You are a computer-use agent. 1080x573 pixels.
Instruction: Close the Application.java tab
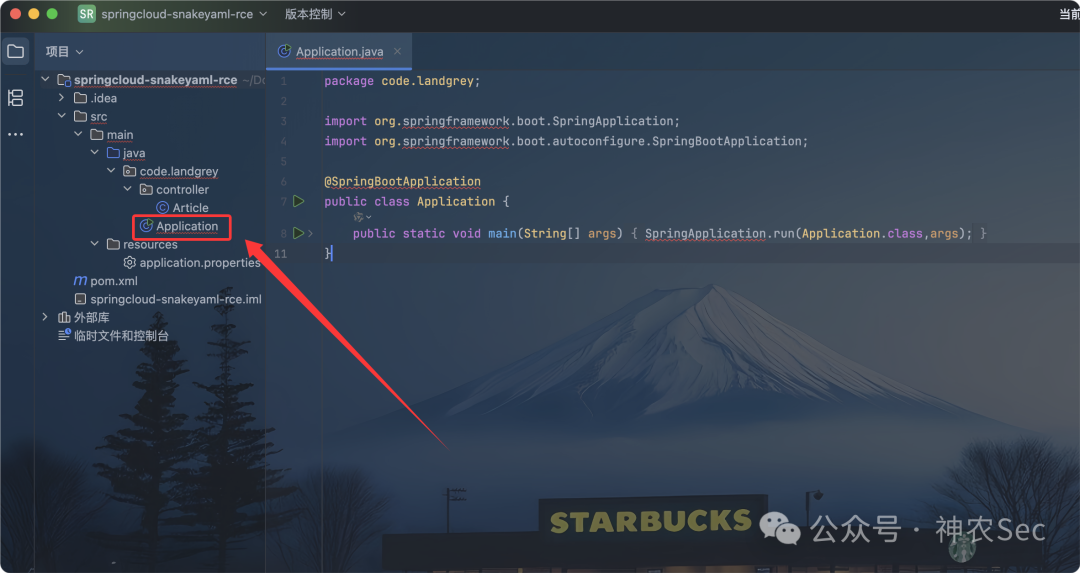pos(397,51)
